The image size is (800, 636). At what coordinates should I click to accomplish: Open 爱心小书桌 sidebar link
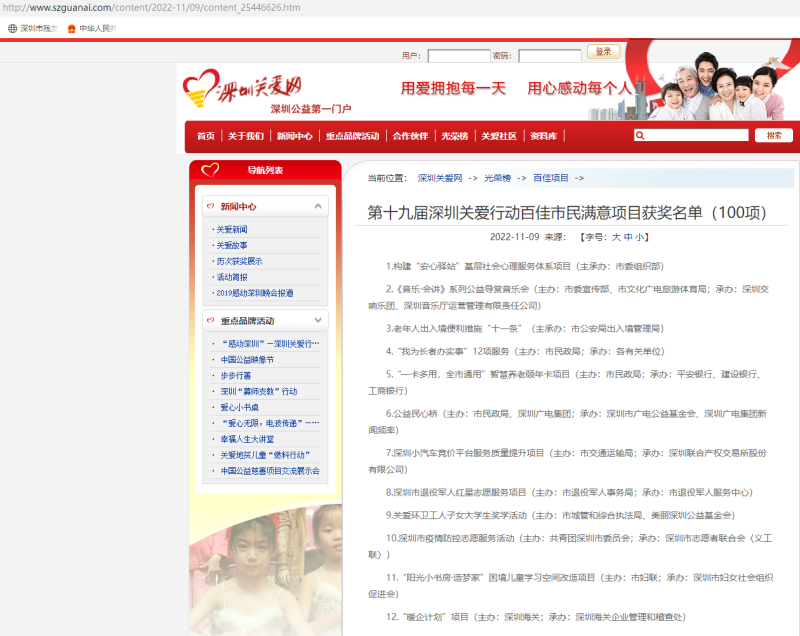(x=239, y=407)
